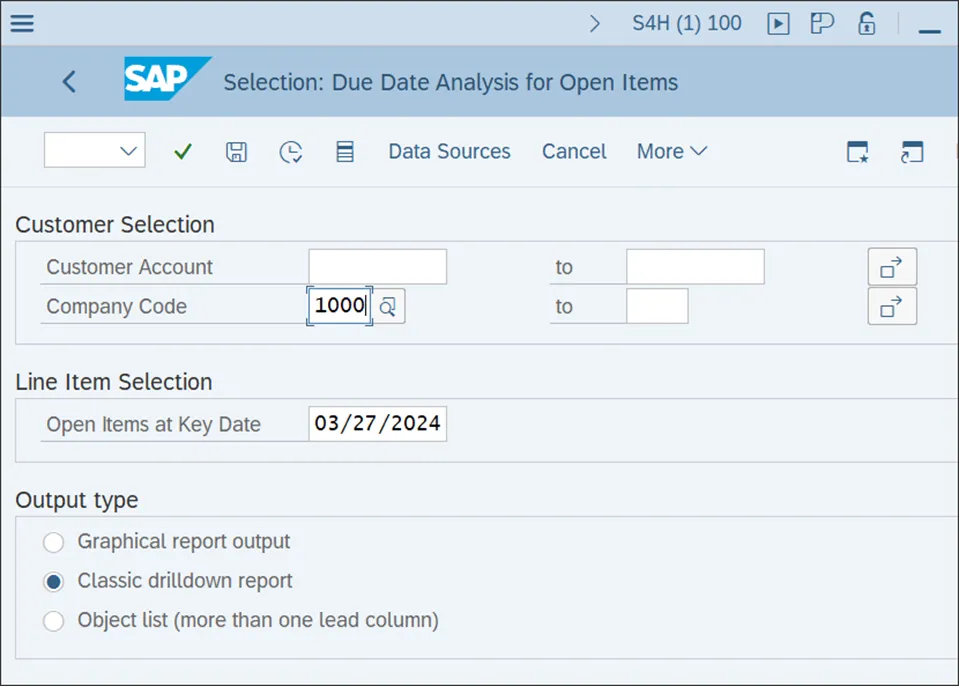The width and height of the screenshot is (959, 686).
Task: Click the get variant list icon
Action: coord(345,152)
